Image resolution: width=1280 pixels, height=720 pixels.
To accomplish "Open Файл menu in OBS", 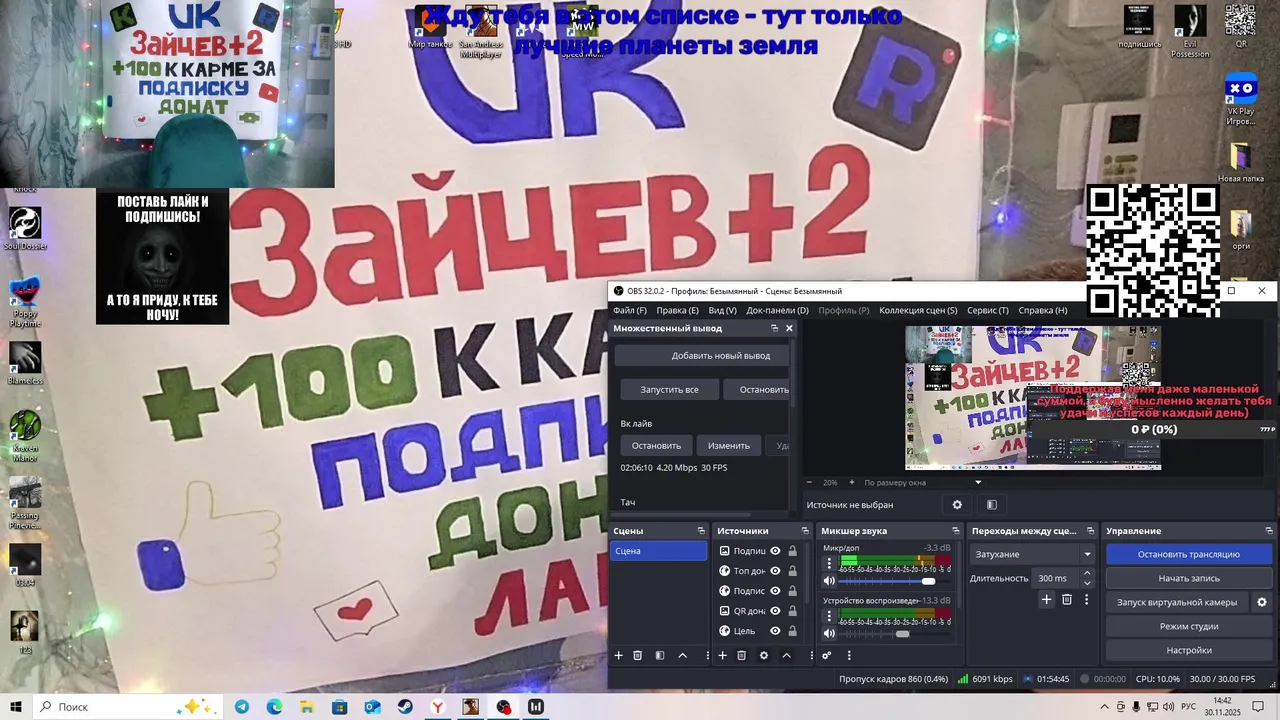I will 629,310.
